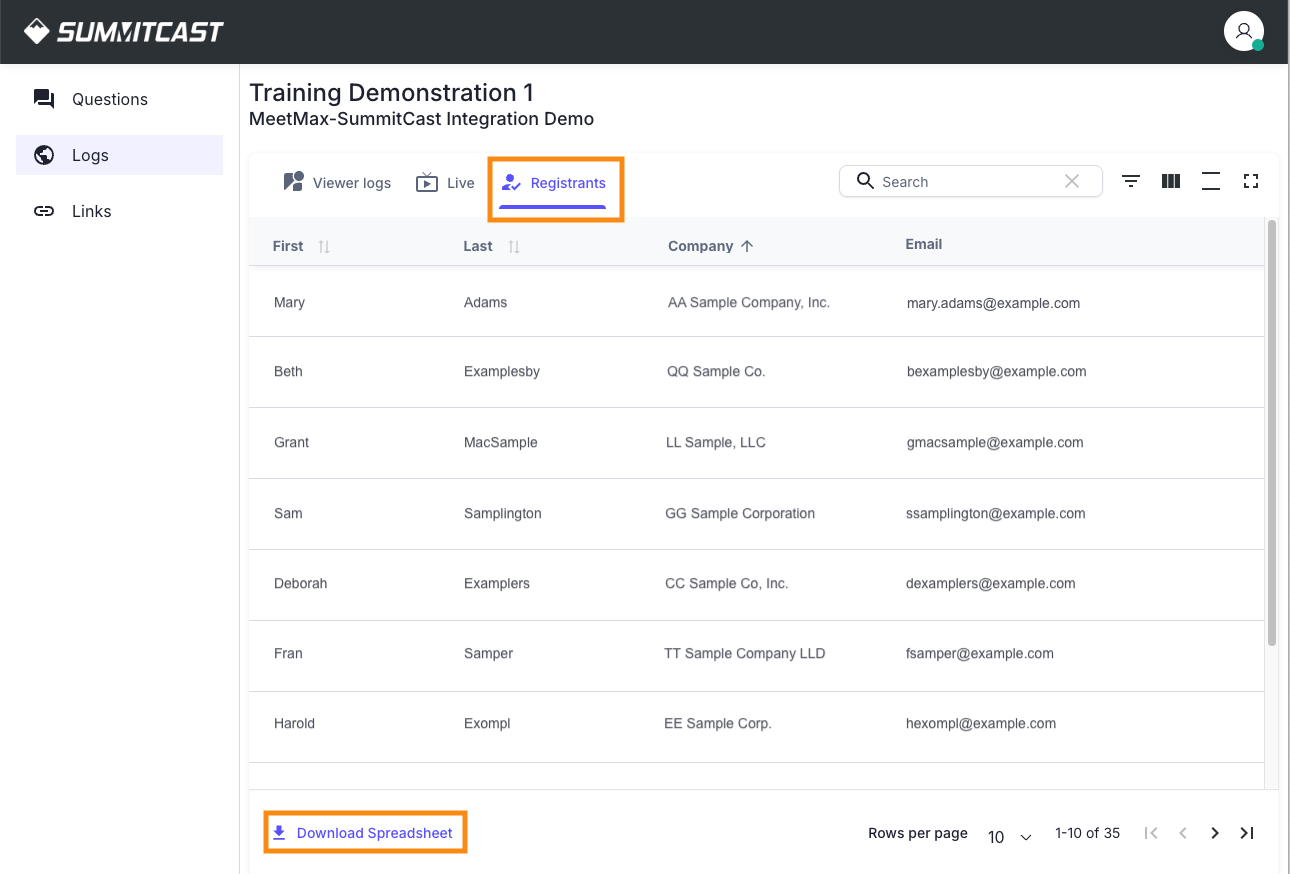The height and width of the screenshot is (874, 1290).
Task: Open the Links sidebar item
Action: pos(91,211)
